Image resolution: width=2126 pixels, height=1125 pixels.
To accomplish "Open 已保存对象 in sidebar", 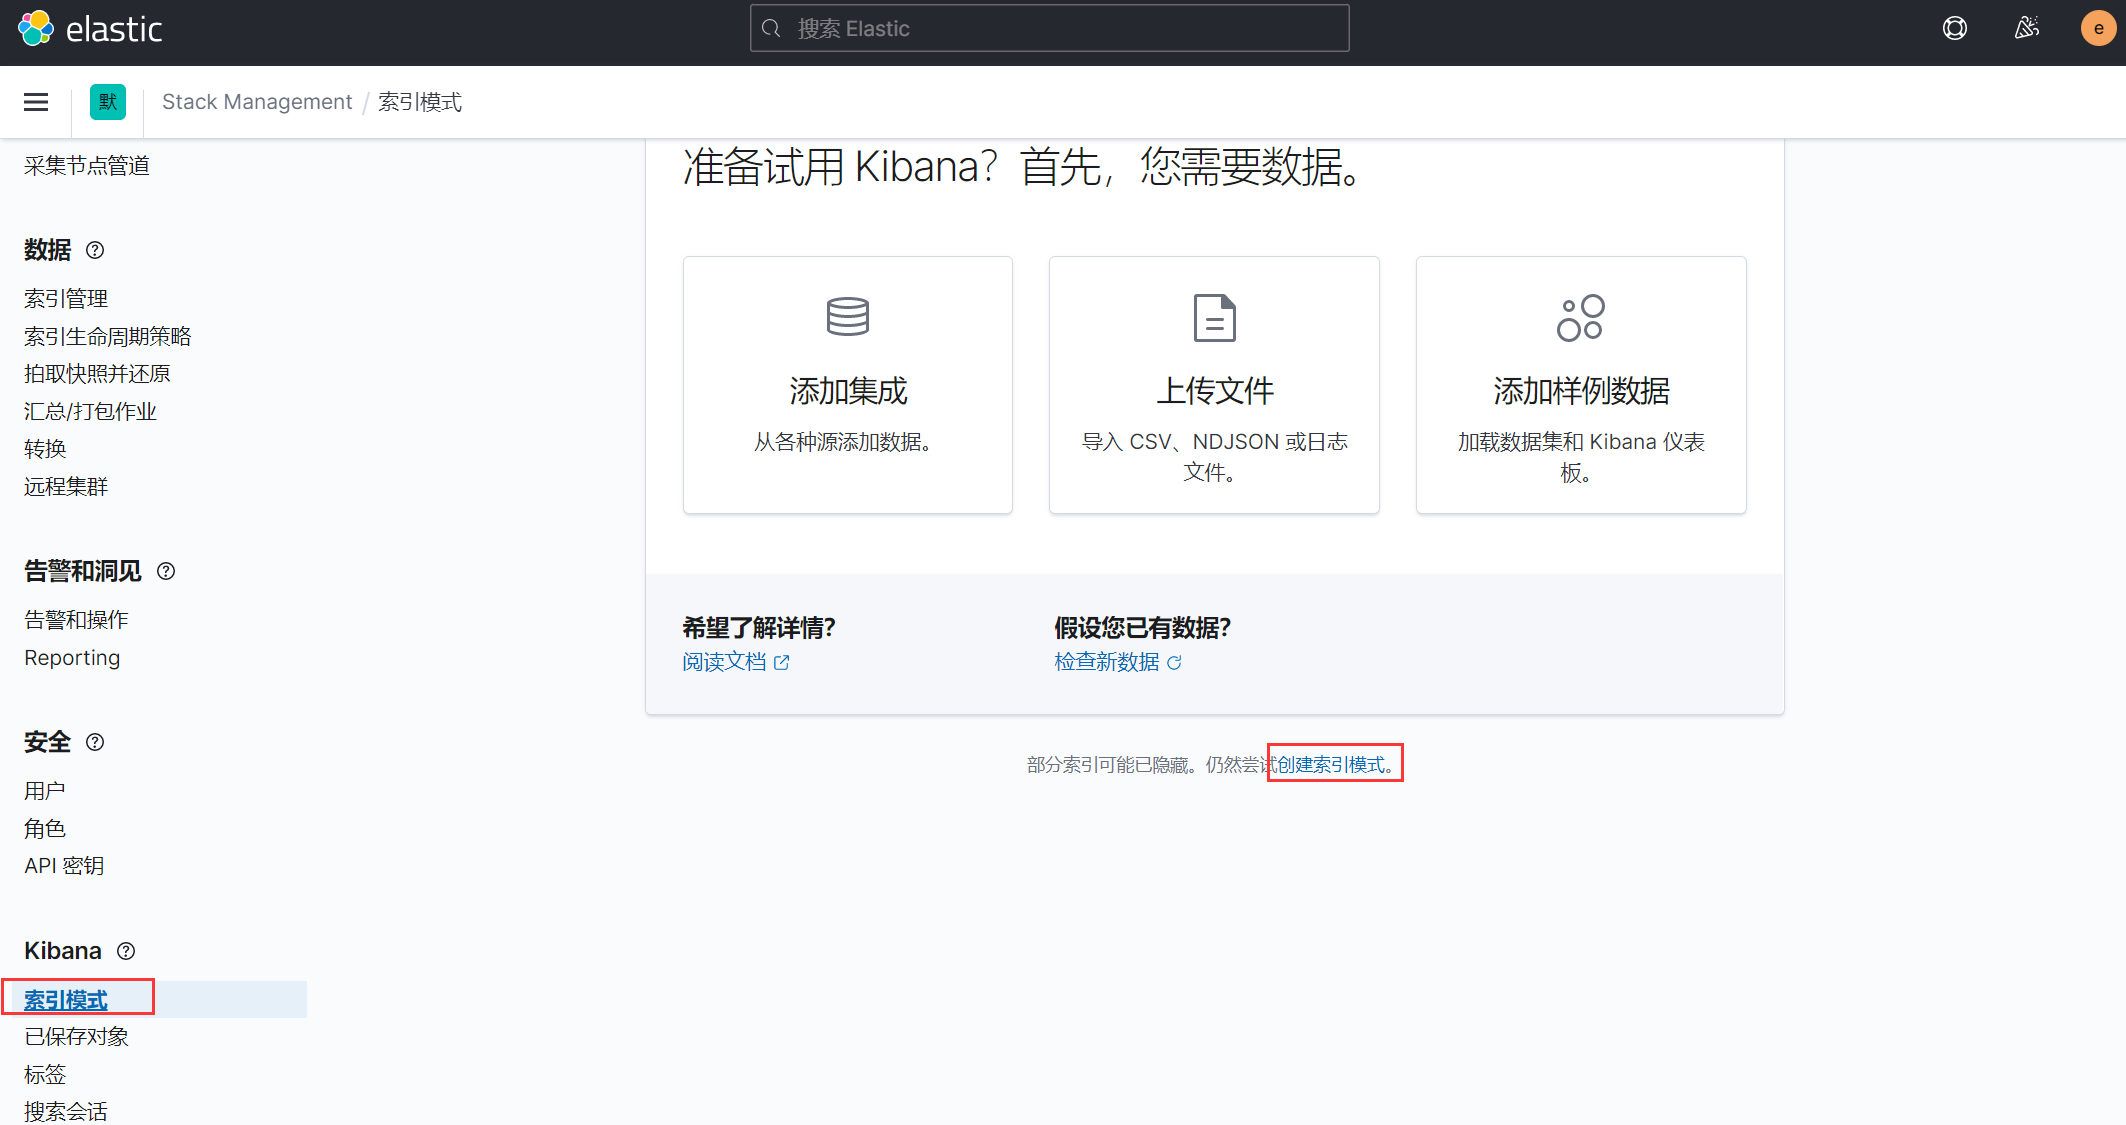I will click(x=76, y=1036).
